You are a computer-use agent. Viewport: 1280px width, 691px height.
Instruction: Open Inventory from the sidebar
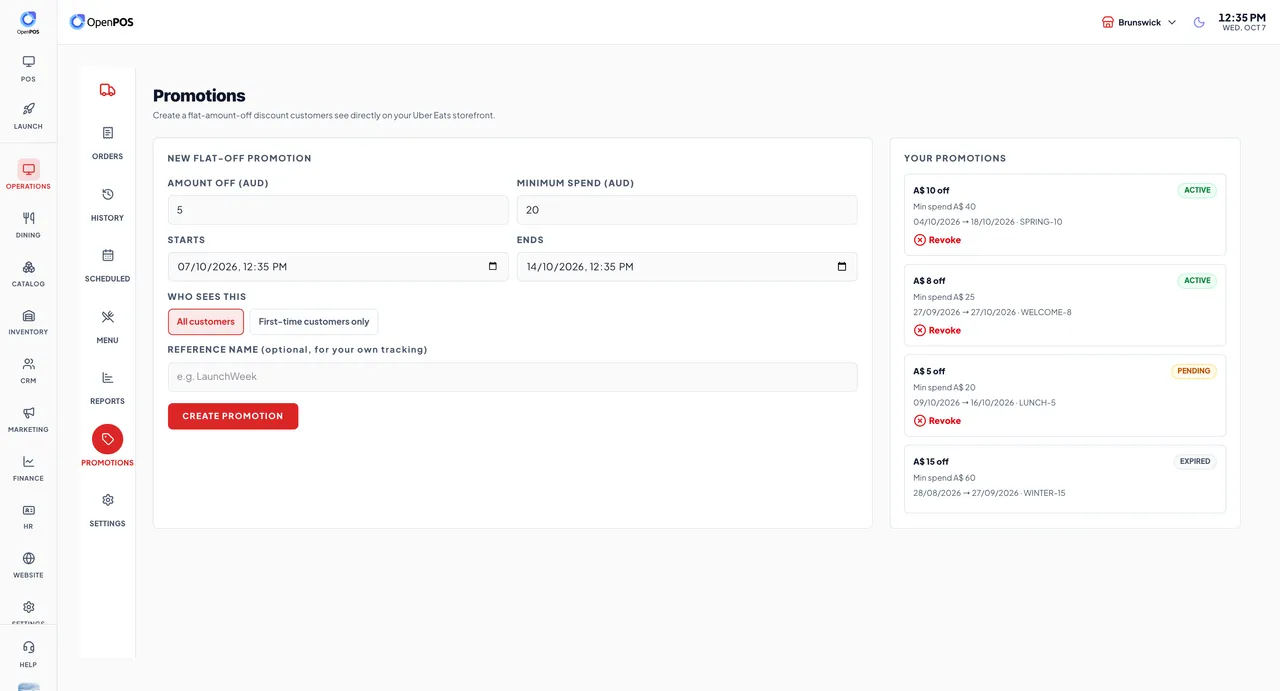click(x=28, y=321)
